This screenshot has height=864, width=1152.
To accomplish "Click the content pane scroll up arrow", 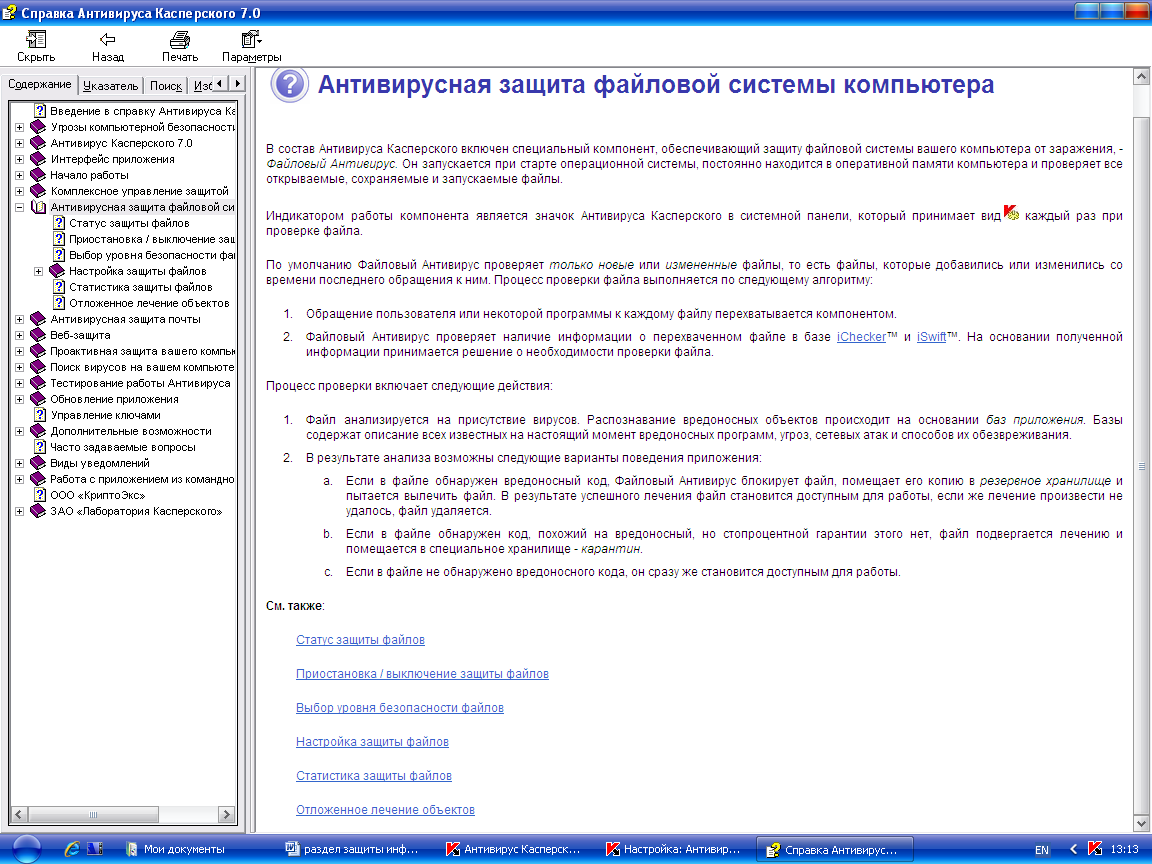I will point(1141,76).
